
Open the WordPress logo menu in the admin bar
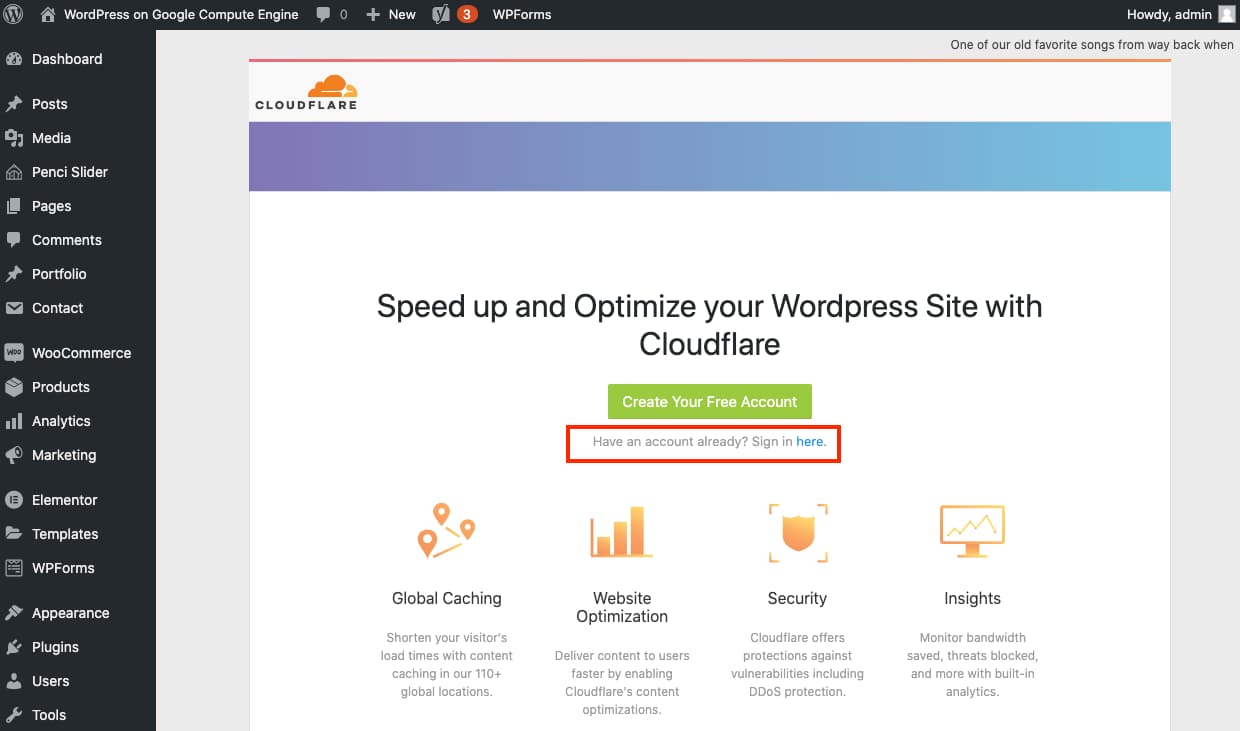coord(14,15)
